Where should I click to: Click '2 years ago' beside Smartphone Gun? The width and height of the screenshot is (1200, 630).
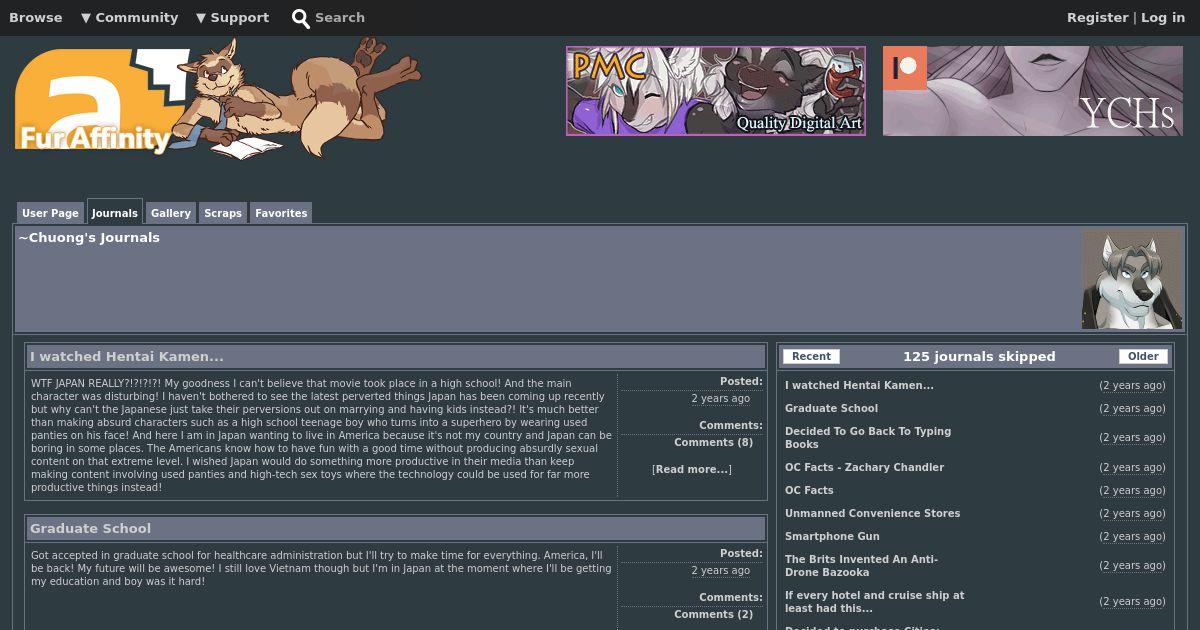[x=1132, y=536]
